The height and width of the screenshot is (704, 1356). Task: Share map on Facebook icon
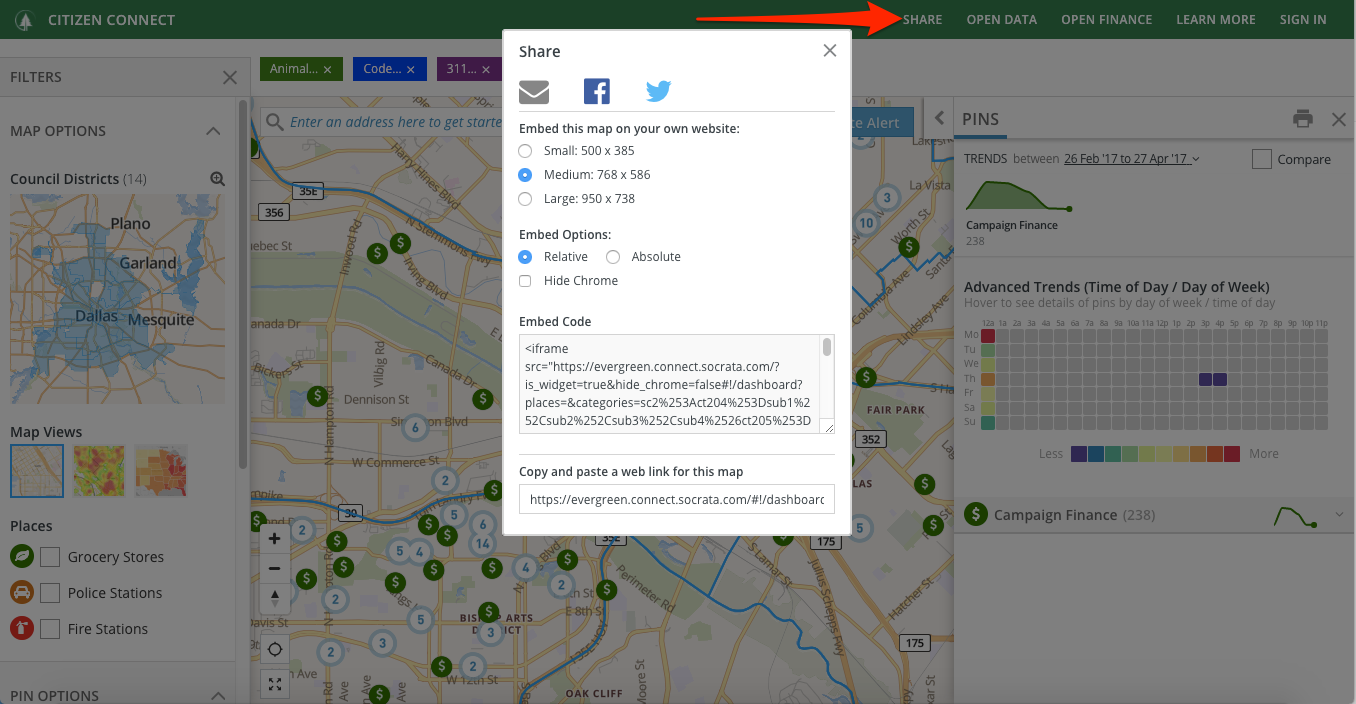coord(597,92)
